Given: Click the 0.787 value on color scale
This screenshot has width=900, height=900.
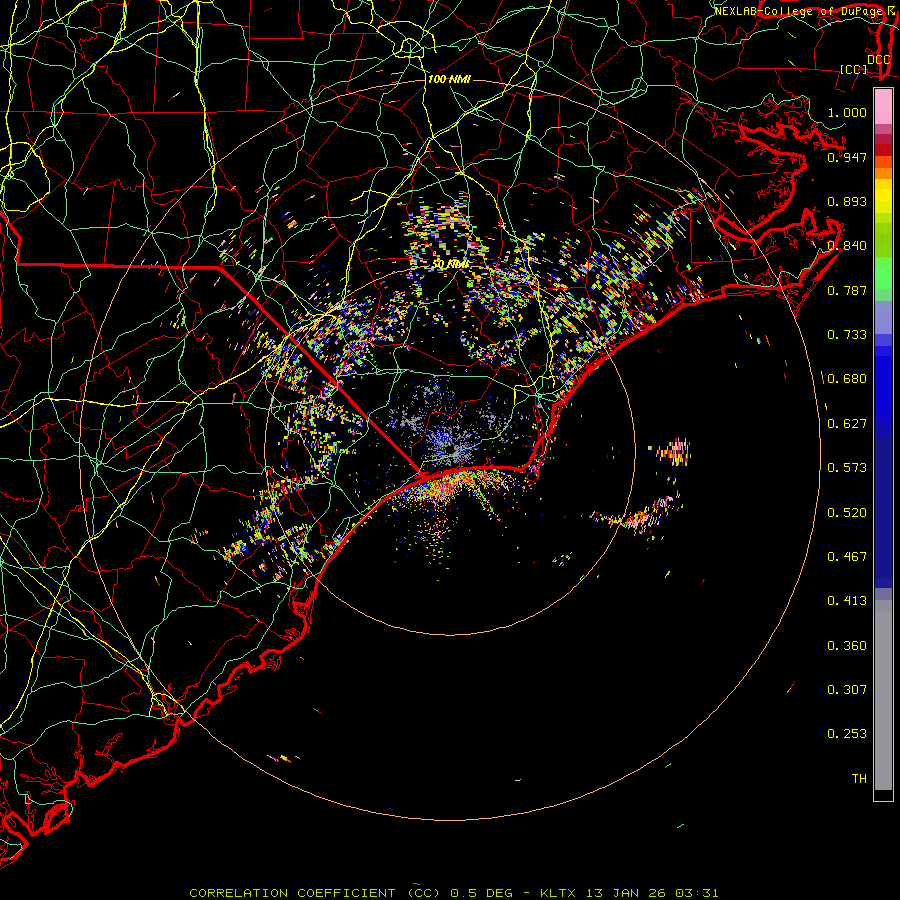Looking at the screenshot, I should pos(847,290).
